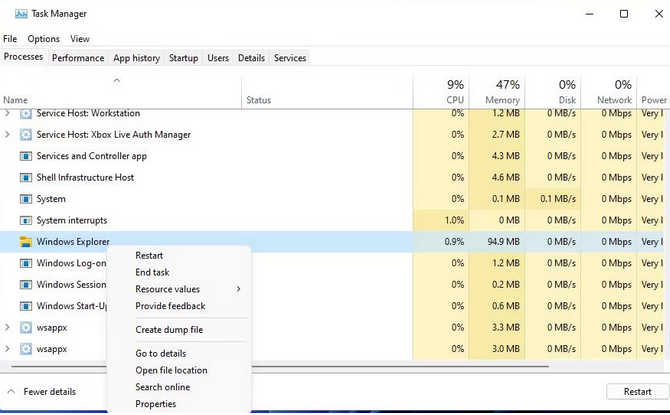Click System interrupts CPU value 1.0%
Image resolution: width=670 pixels, height=415 pixels.
[x=454, y=221]
